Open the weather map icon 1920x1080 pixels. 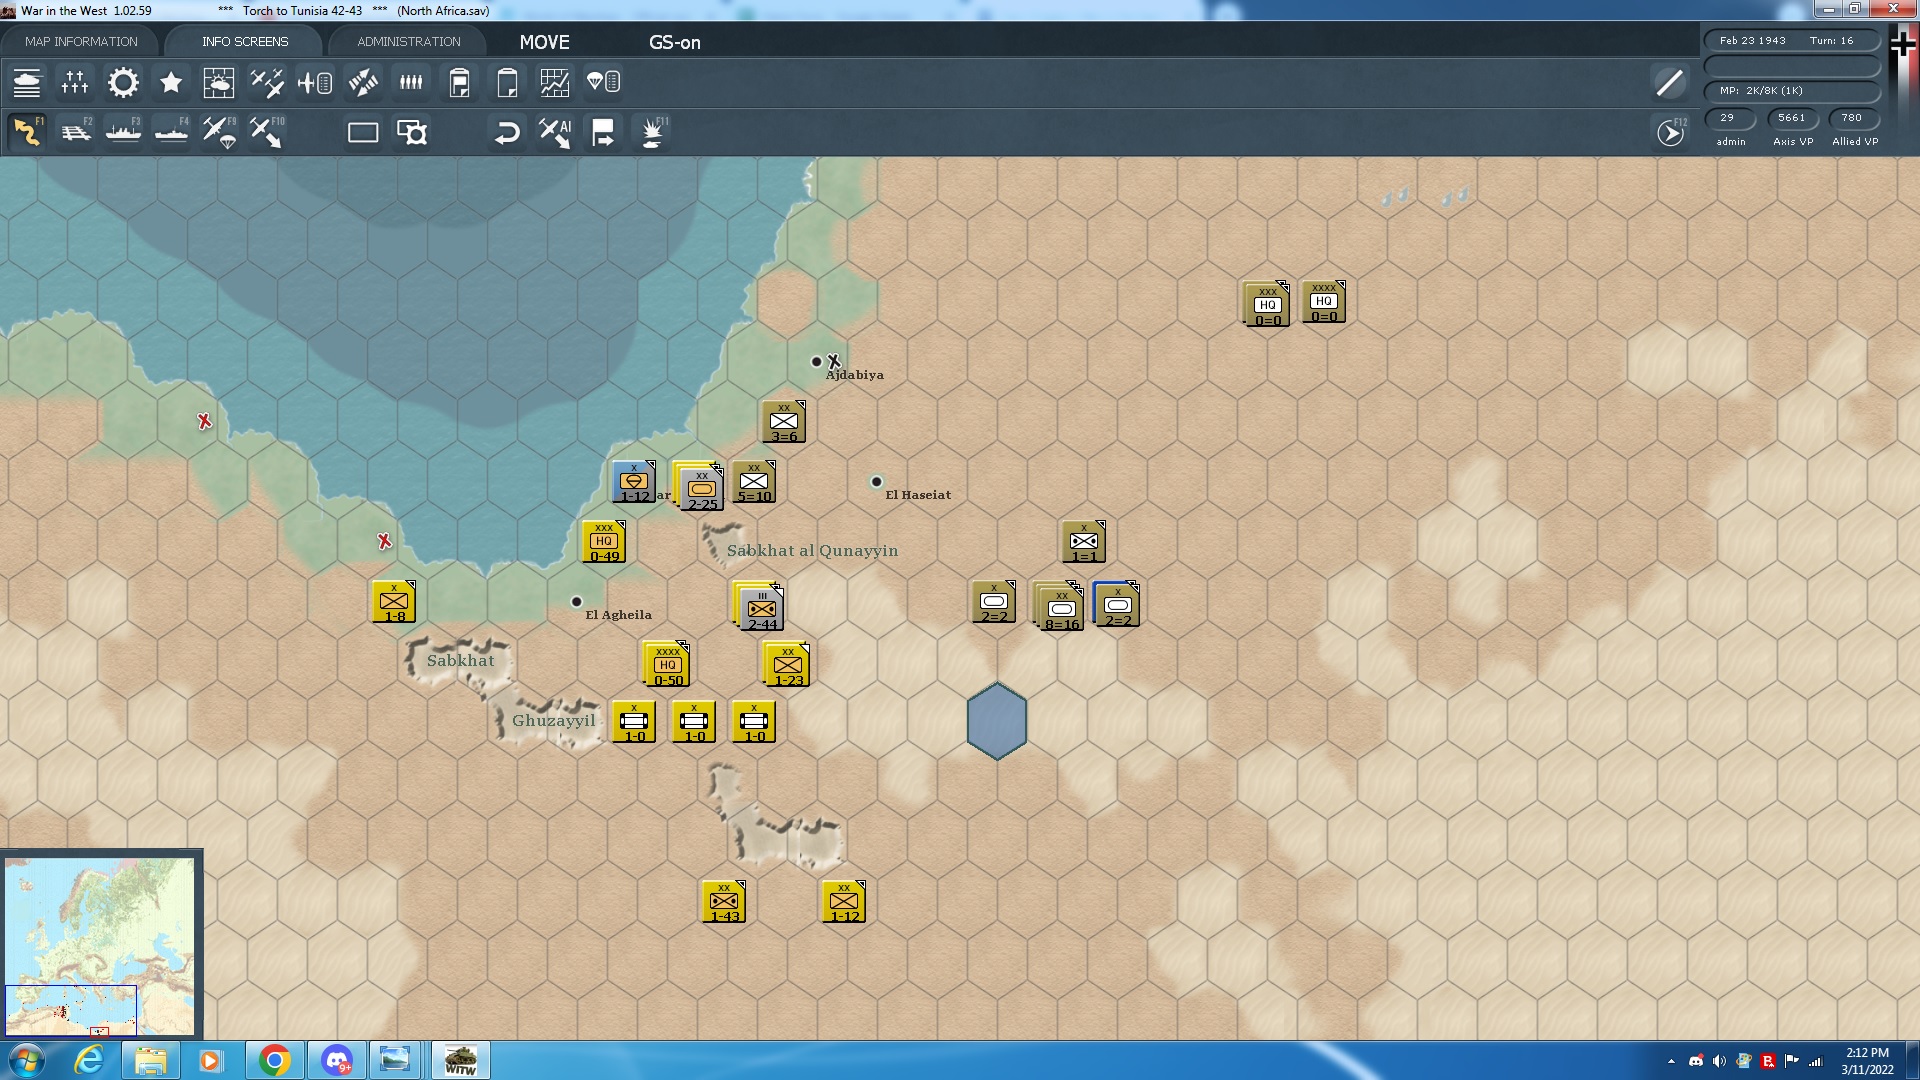pos(219,83)
